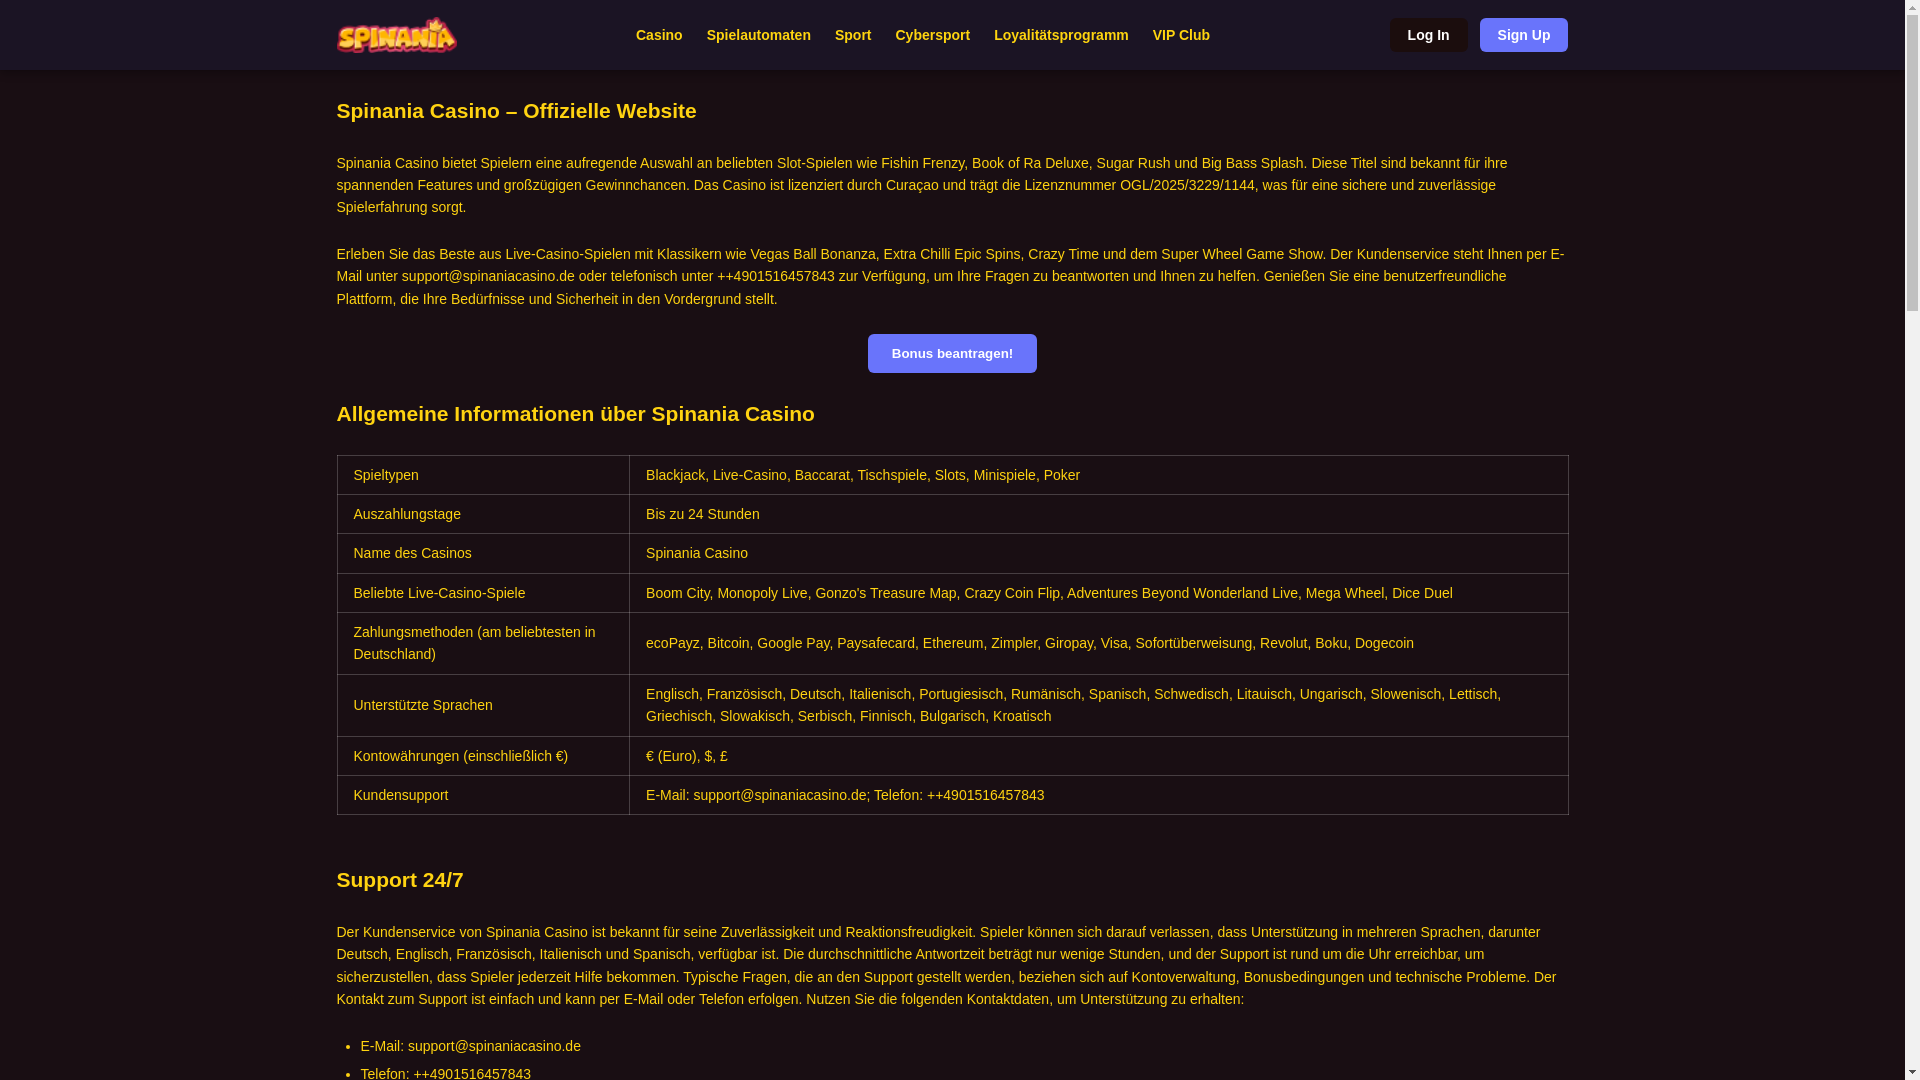The width and height of the screenshot is (1920, 1080).
Task: Select the Beliebte Live-Casino-Spiele cell
Action: (x=483, y=593)
